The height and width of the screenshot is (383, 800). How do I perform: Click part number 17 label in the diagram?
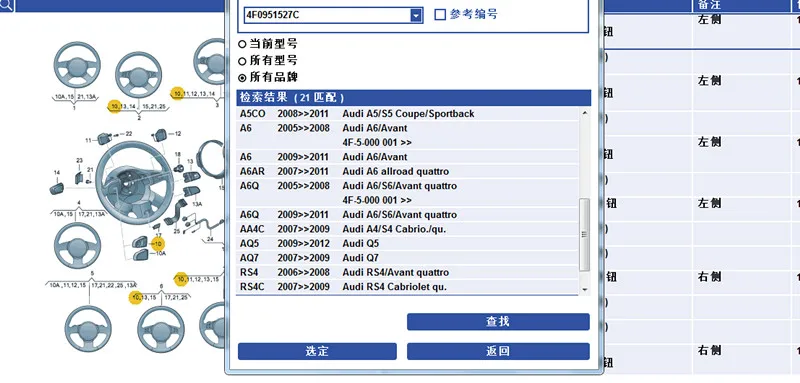(159, 235)
